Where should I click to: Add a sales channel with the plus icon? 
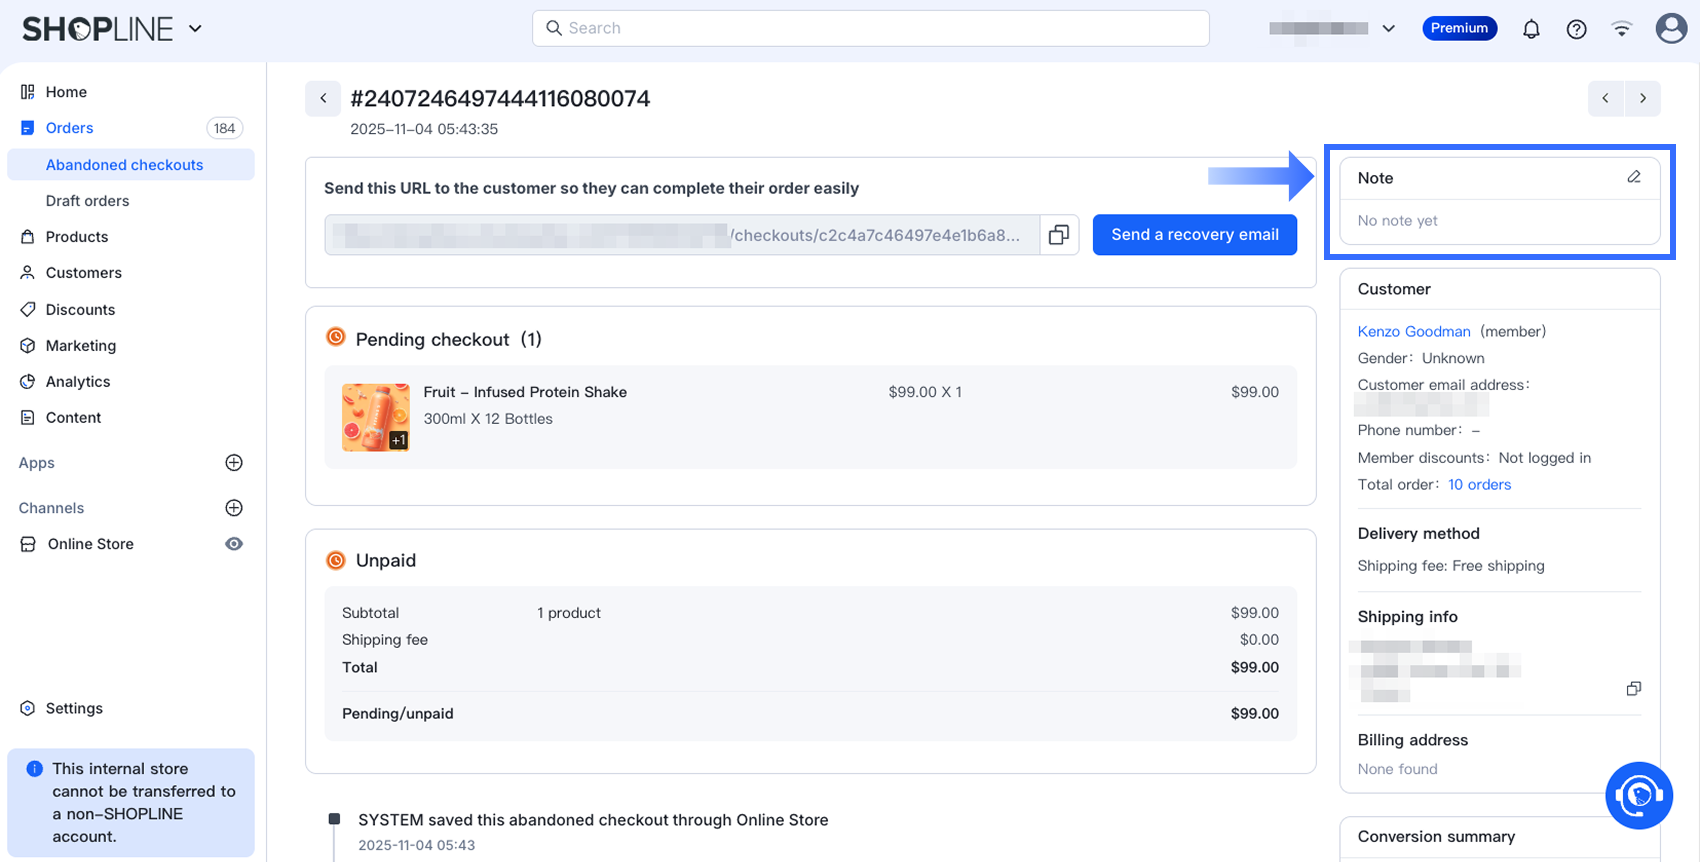point(234,508)
